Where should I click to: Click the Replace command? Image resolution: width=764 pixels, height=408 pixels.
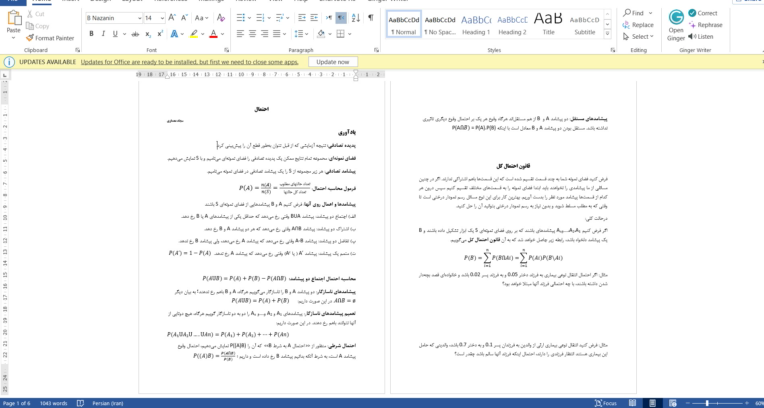pyautogui.click(x=638, y=25)
